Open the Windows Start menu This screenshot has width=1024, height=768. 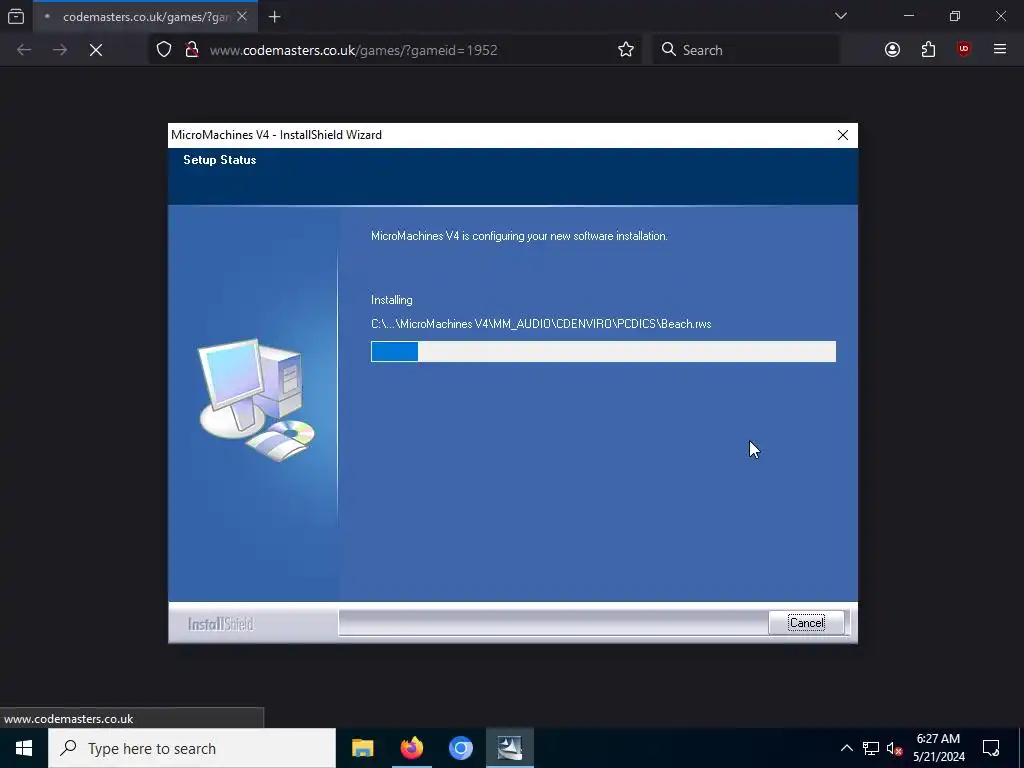pyautogui.click(x=24, y=748)
